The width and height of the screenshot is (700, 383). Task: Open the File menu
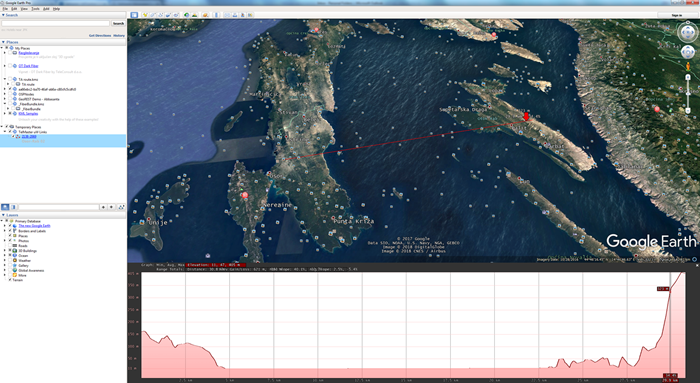[5, 8]
